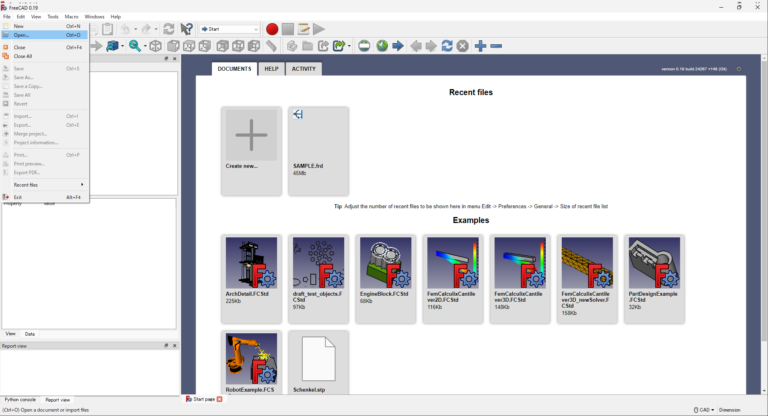Switch to the ACTIVITY tab

(304, 69)
